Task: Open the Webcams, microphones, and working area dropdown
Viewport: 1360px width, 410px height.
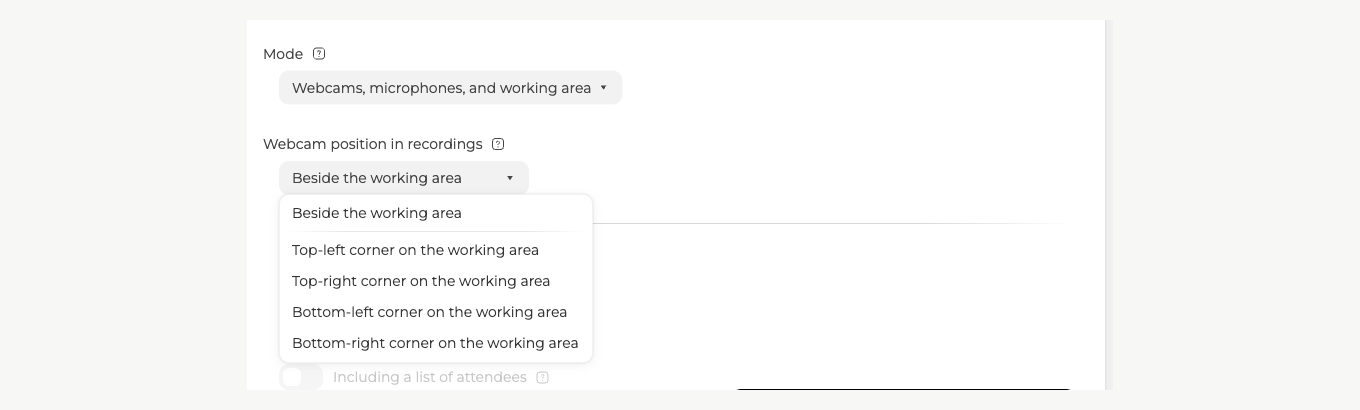Action: click(450, 88)
